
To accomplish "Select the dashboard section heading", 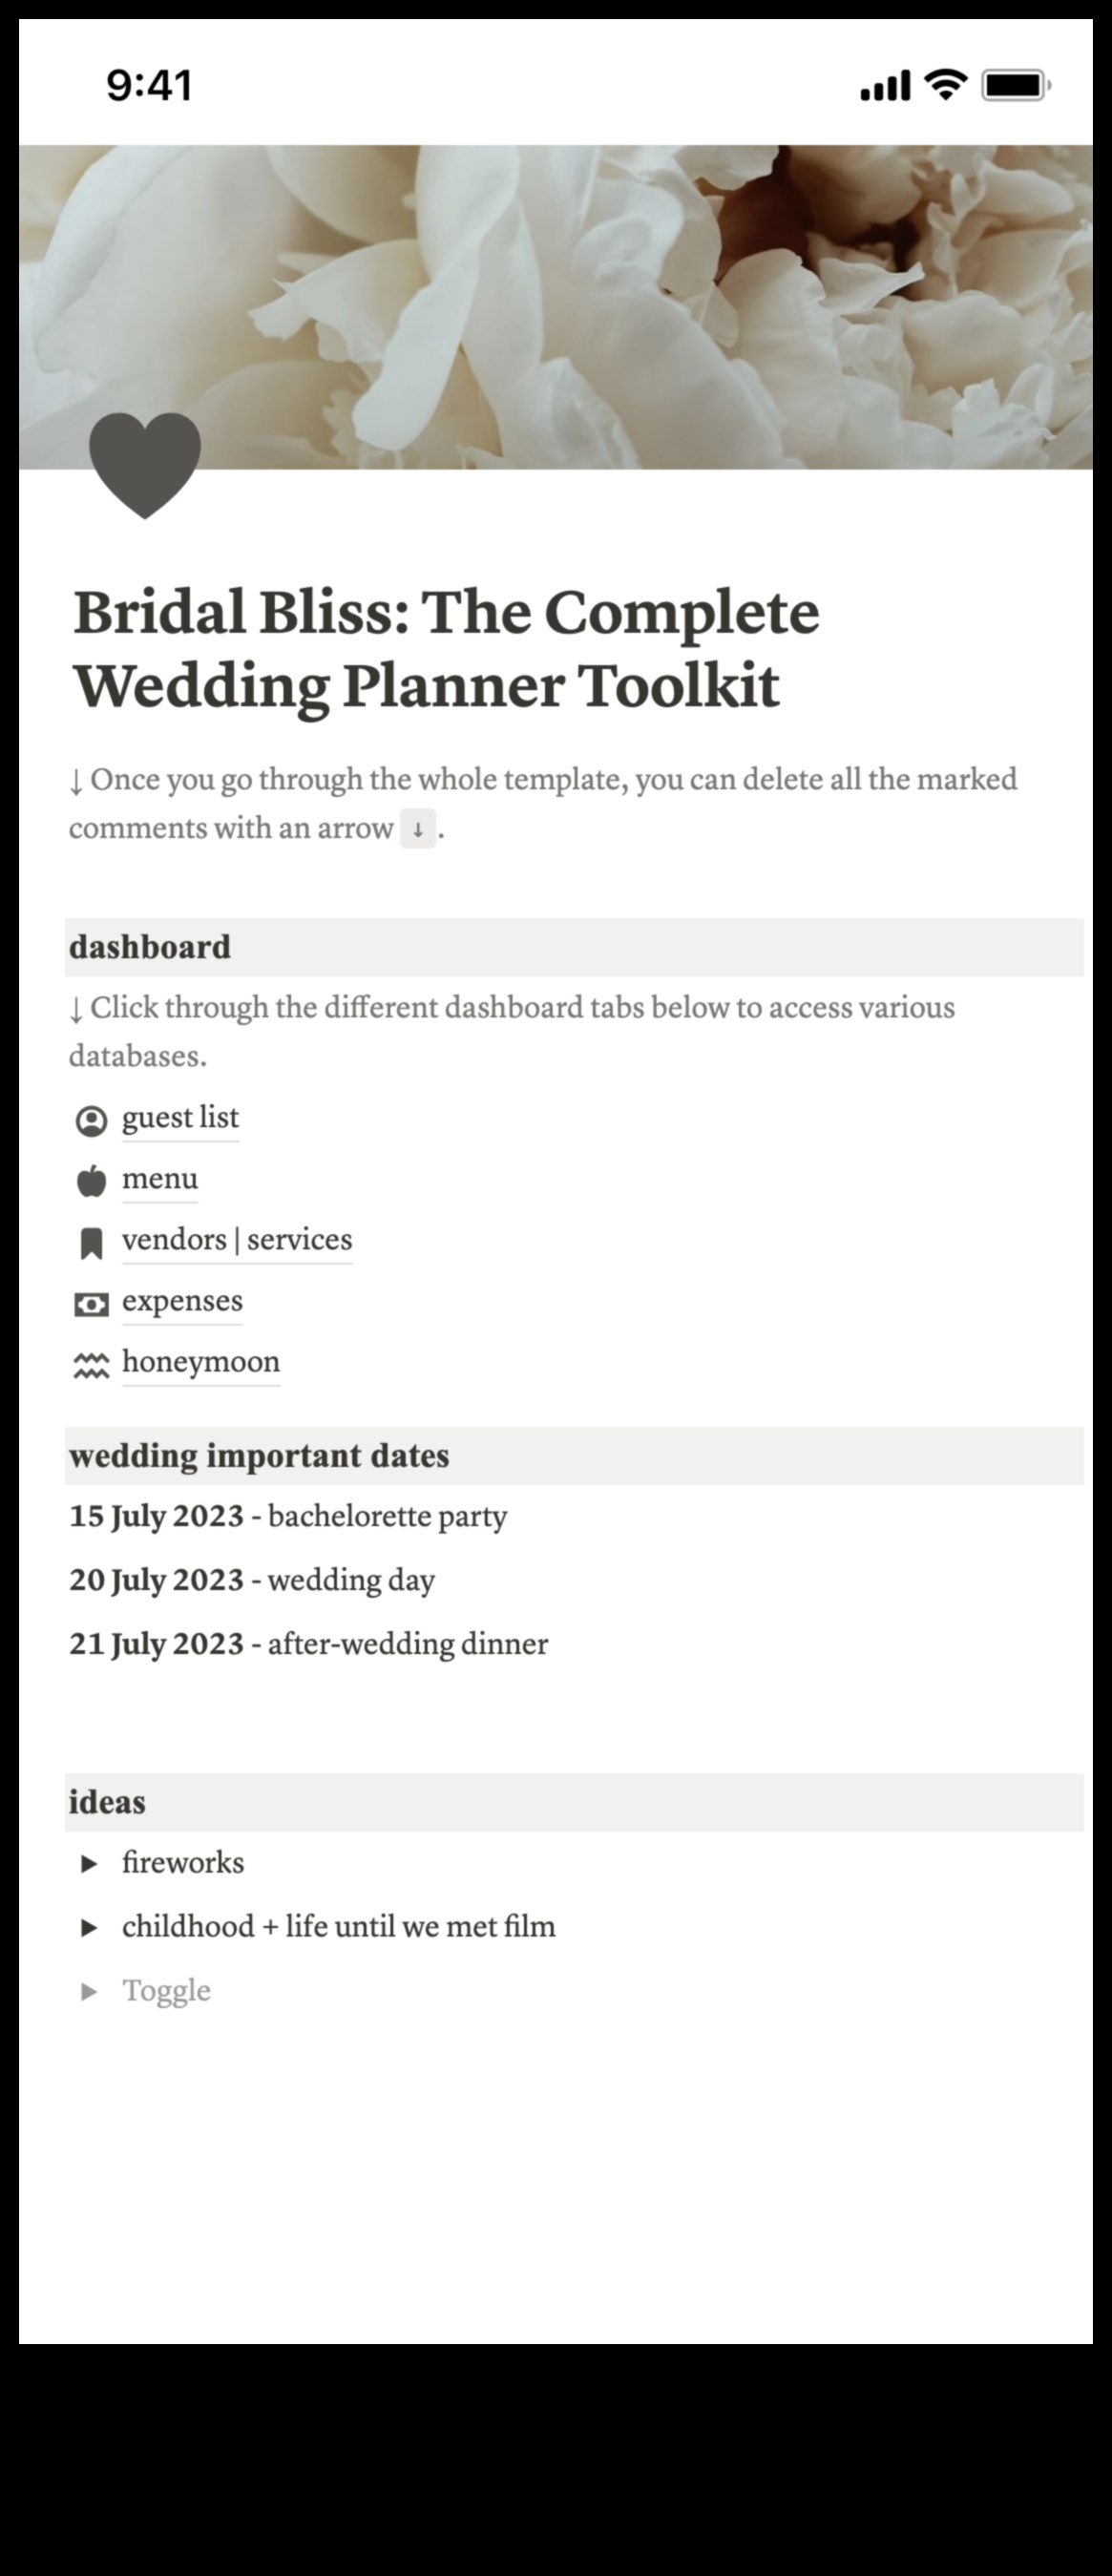I will 149,948.
